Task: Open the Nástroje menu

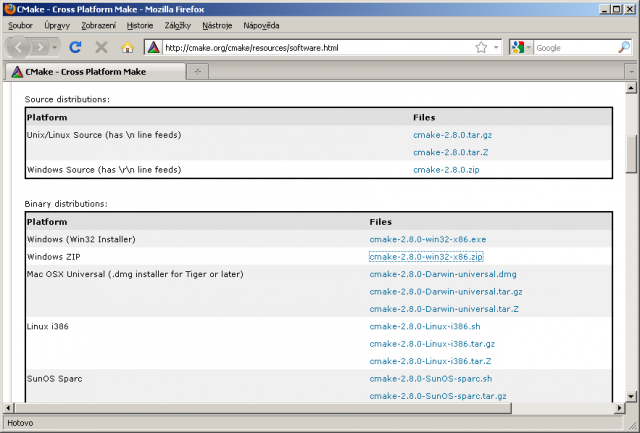Action: point(217,25)
